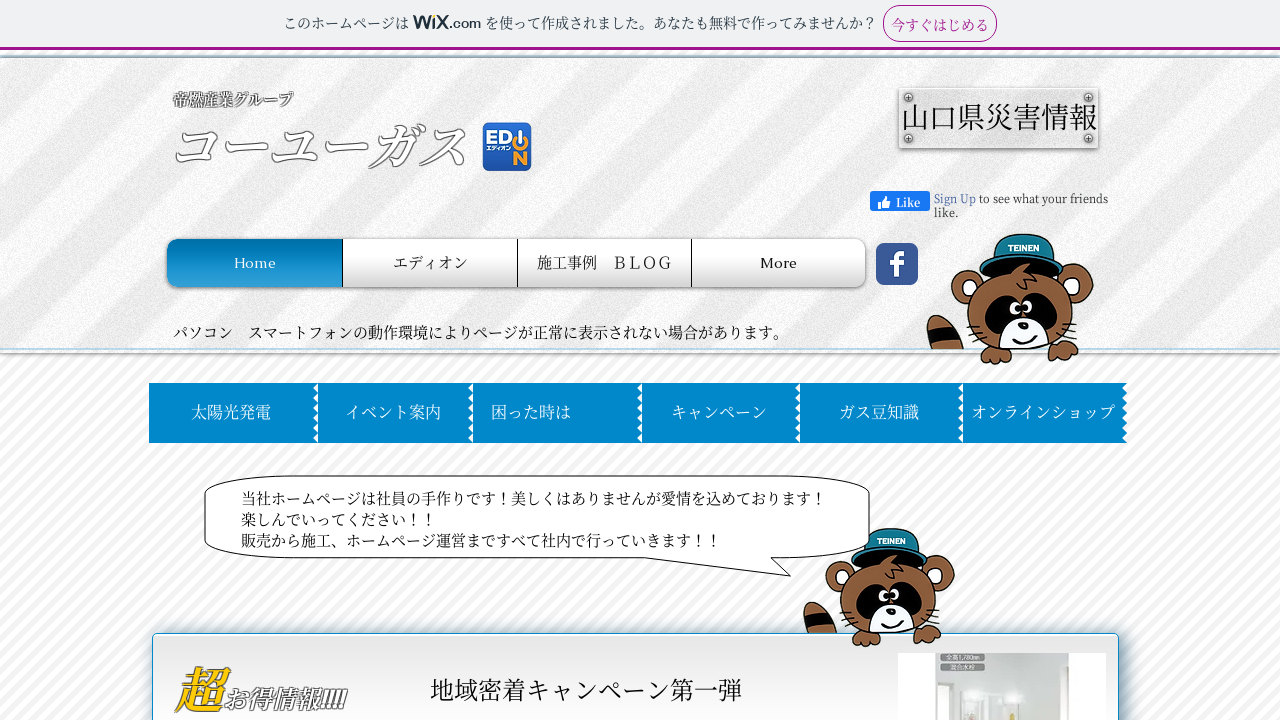Screen dimensions: 1280x720
Task: Open the 施工事例 BLOG menu item
Action: 604,263
